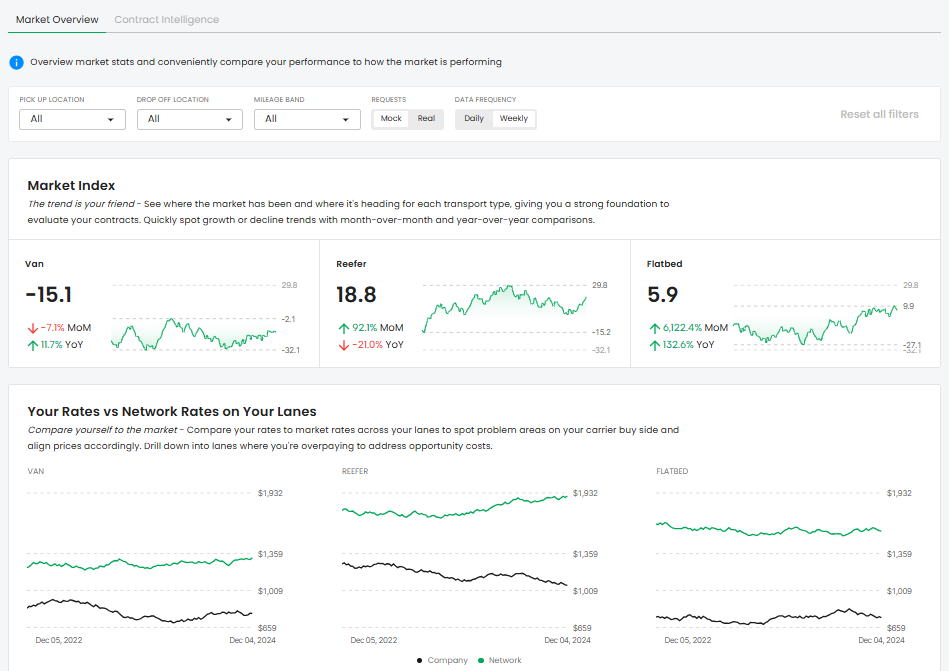Viewport: 949px width, 671px height.
Task: Click the Van market index sparkline
Action: tap(194, 335)
